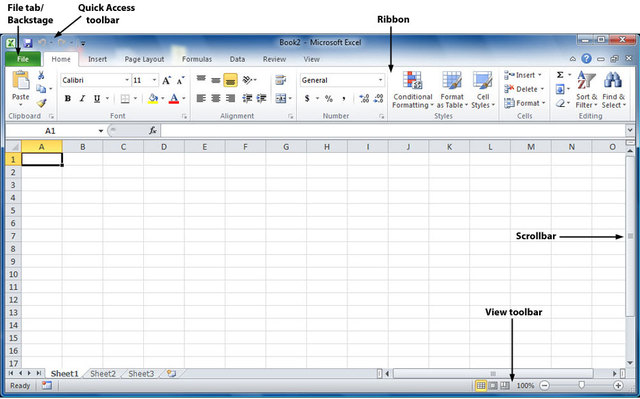
Task: Toggle Top Align vertical alignment
Action: tap(201, 80)
